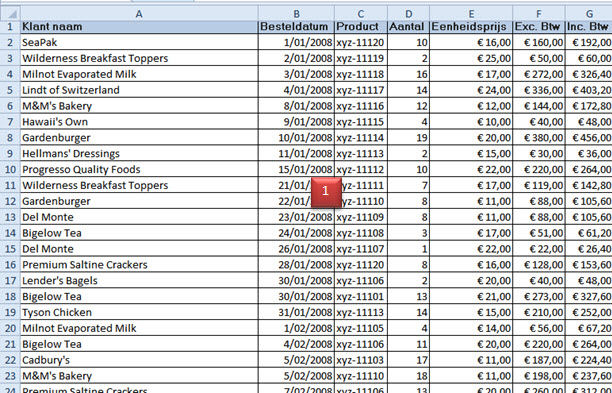Select row 17 header
Viewport: 612px width, 393px height.
[x=10, y=281]
